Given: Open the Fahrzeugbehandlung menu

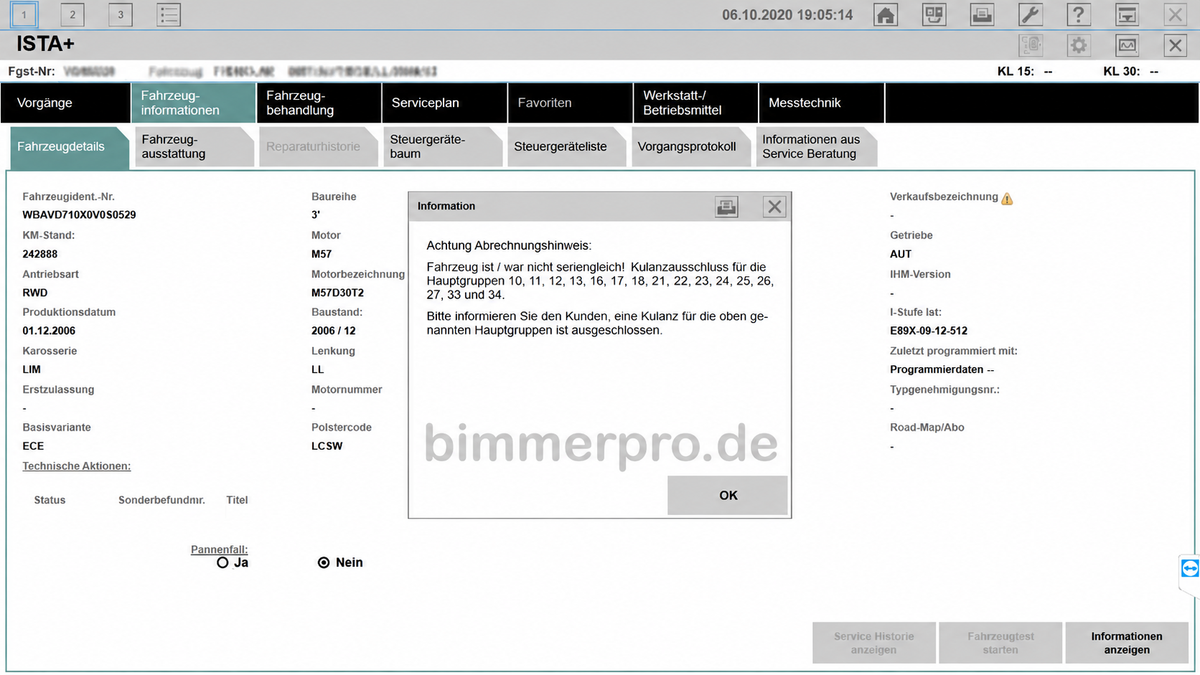Looking at the screenshot, I should click(318, 103).
